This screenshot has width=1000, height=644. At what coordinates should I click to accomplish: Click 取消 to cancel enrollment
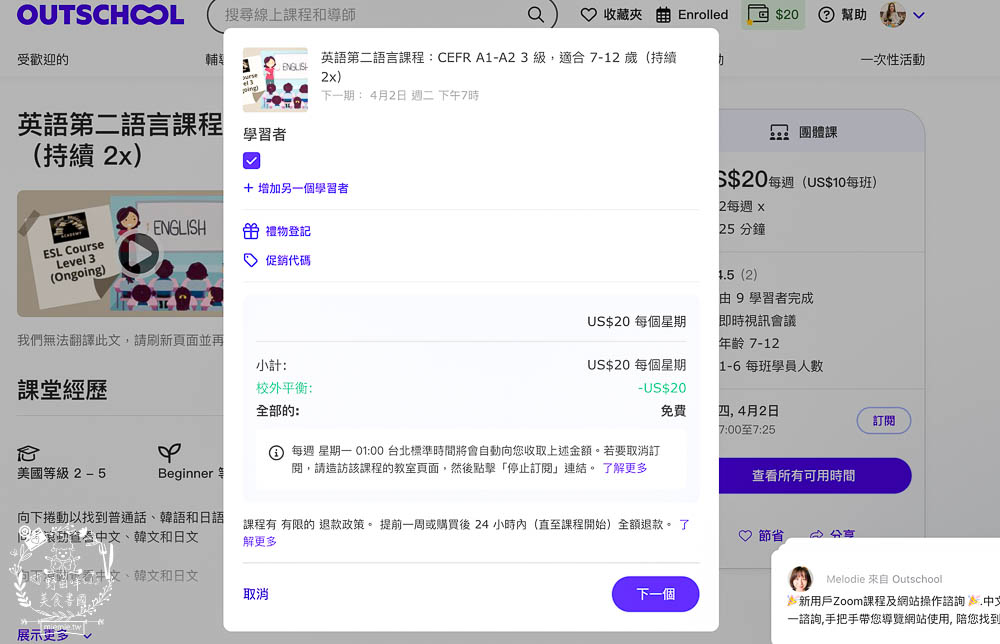click(x=256, y=594)
